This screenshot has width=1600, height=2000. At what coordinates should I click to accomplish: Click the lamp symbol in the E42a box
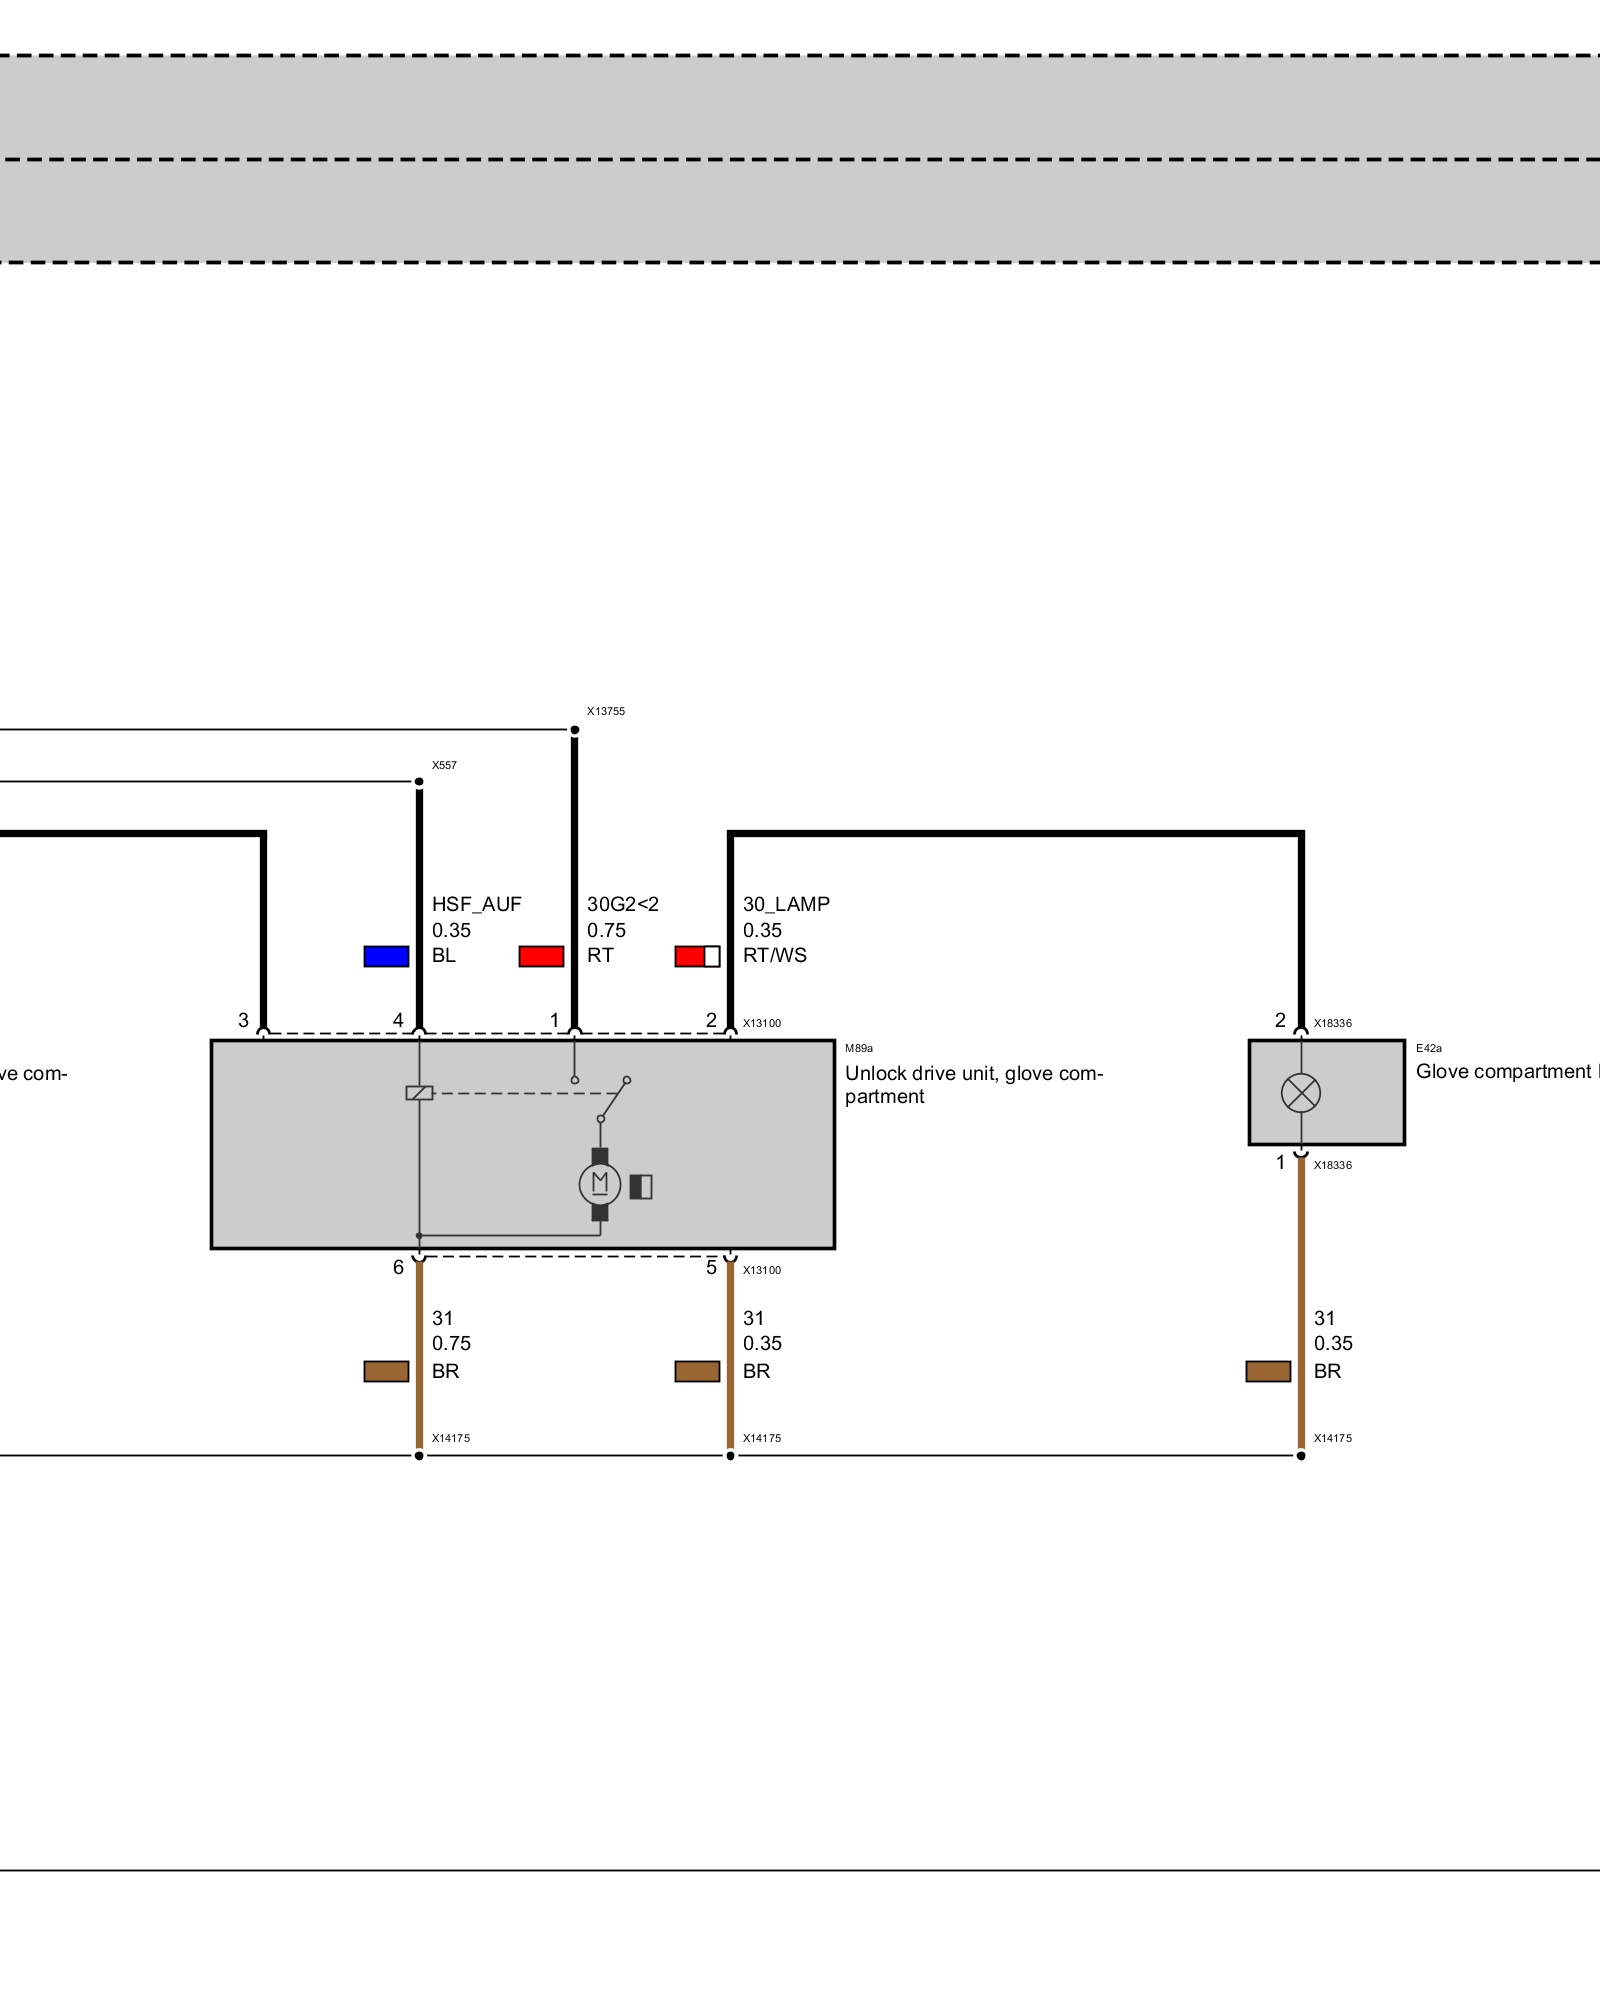click(x=1300, y=1093)
